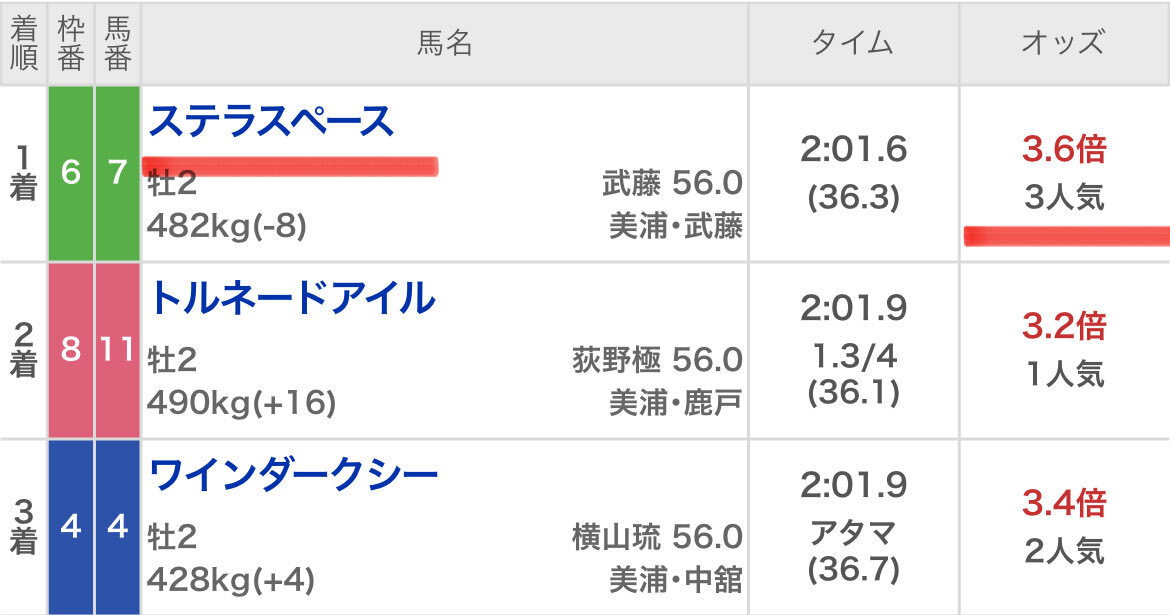
Task: Click the green horse number 7 cell
Action: [118, 173]
